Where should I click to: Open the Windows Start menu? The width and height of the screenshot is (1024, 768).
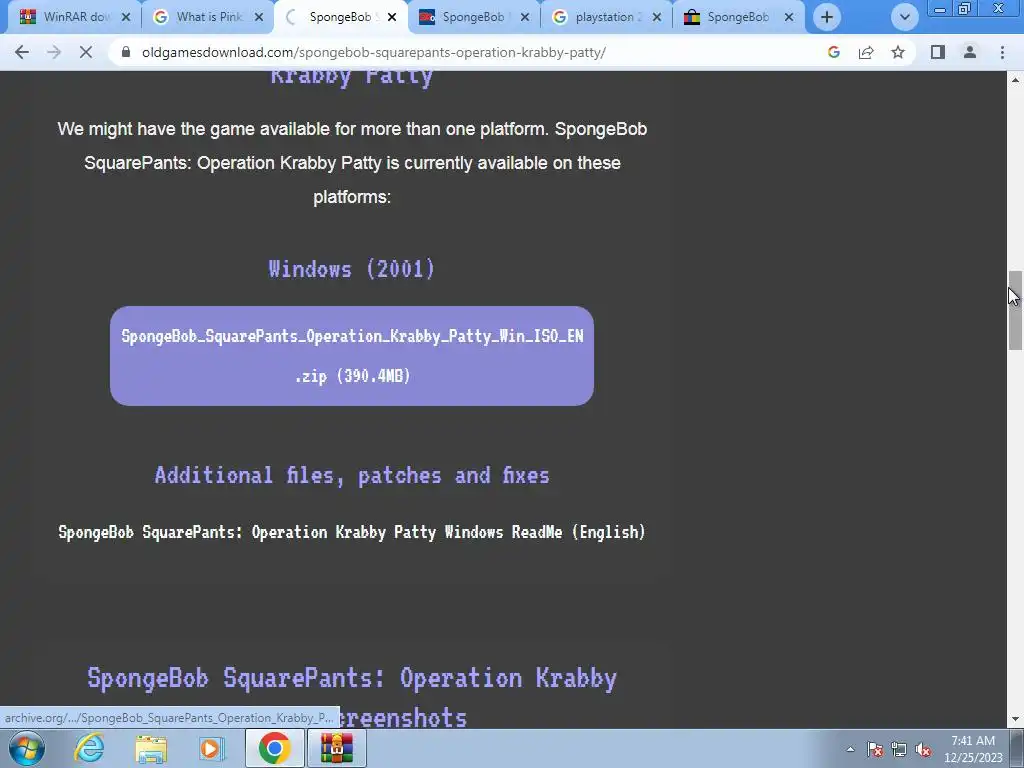[x=27, y=748]
